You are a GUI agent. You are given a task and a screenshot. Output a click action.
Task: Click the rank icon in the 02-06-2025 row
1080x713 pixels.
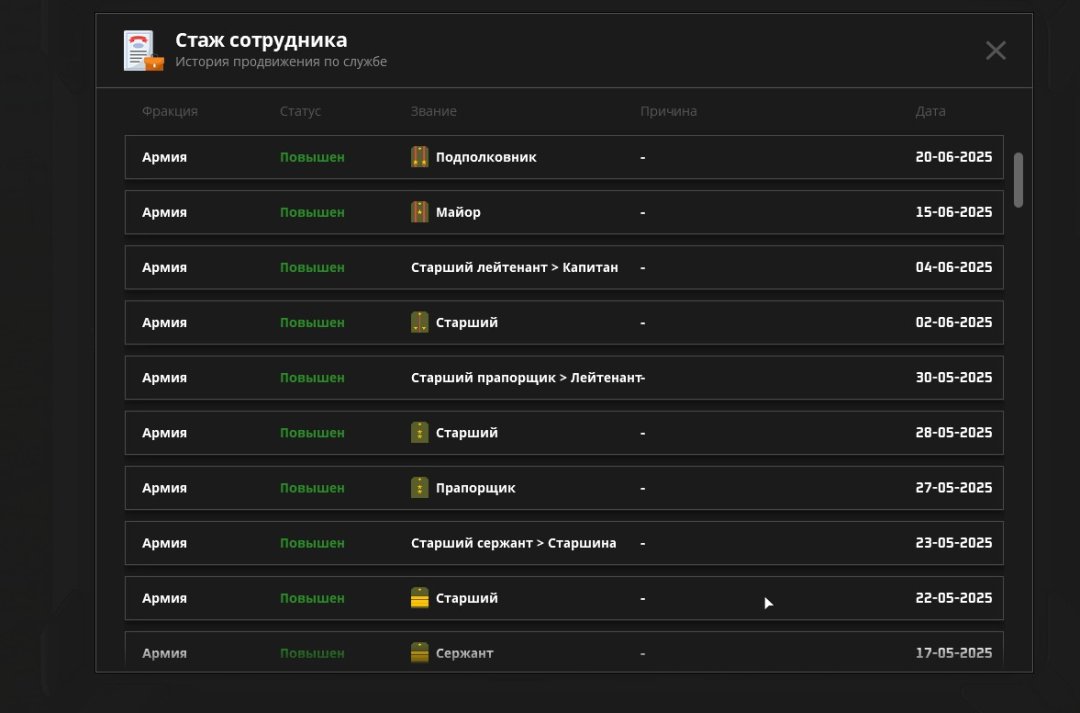pos(419,322)
